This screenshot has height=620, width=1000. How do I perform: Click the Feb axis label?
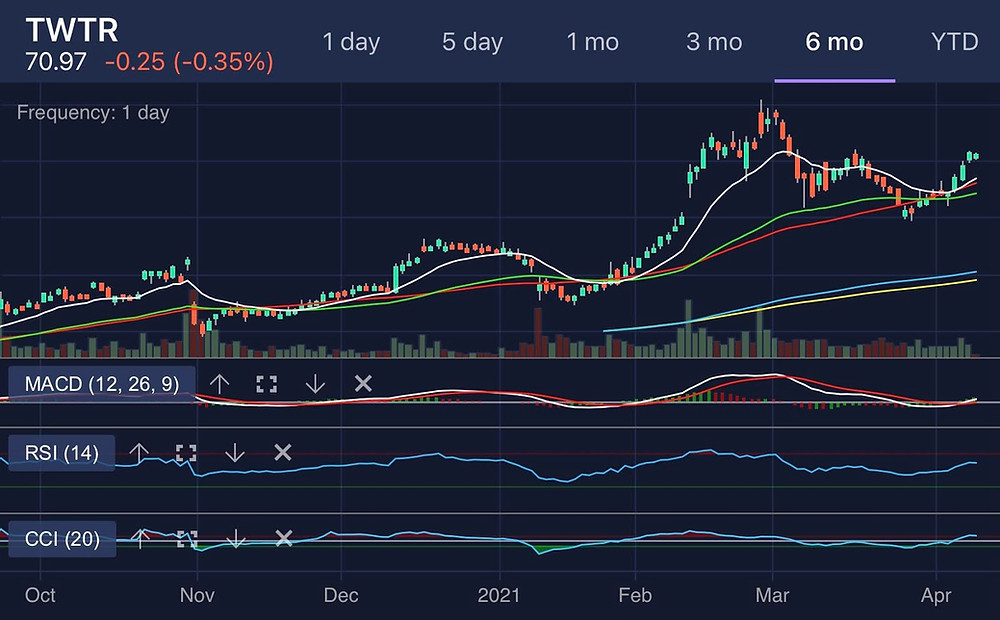point(635,595)
